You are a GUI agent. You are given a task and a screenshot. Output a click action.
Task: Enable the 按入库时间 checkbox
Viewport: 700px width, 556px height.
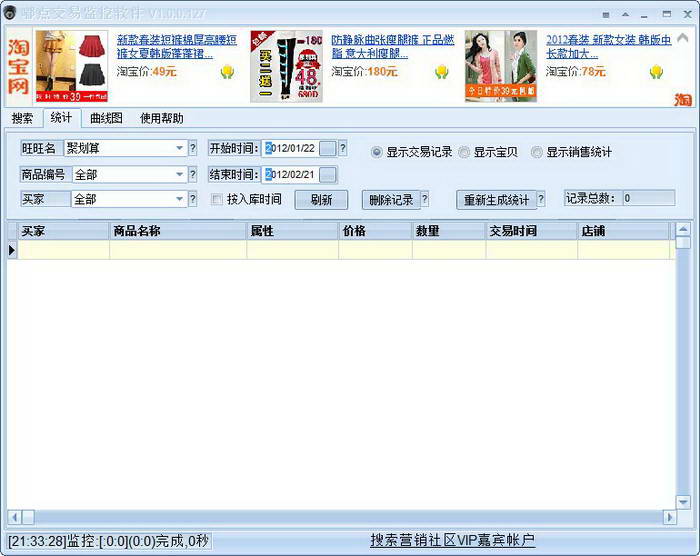point(217,199)
